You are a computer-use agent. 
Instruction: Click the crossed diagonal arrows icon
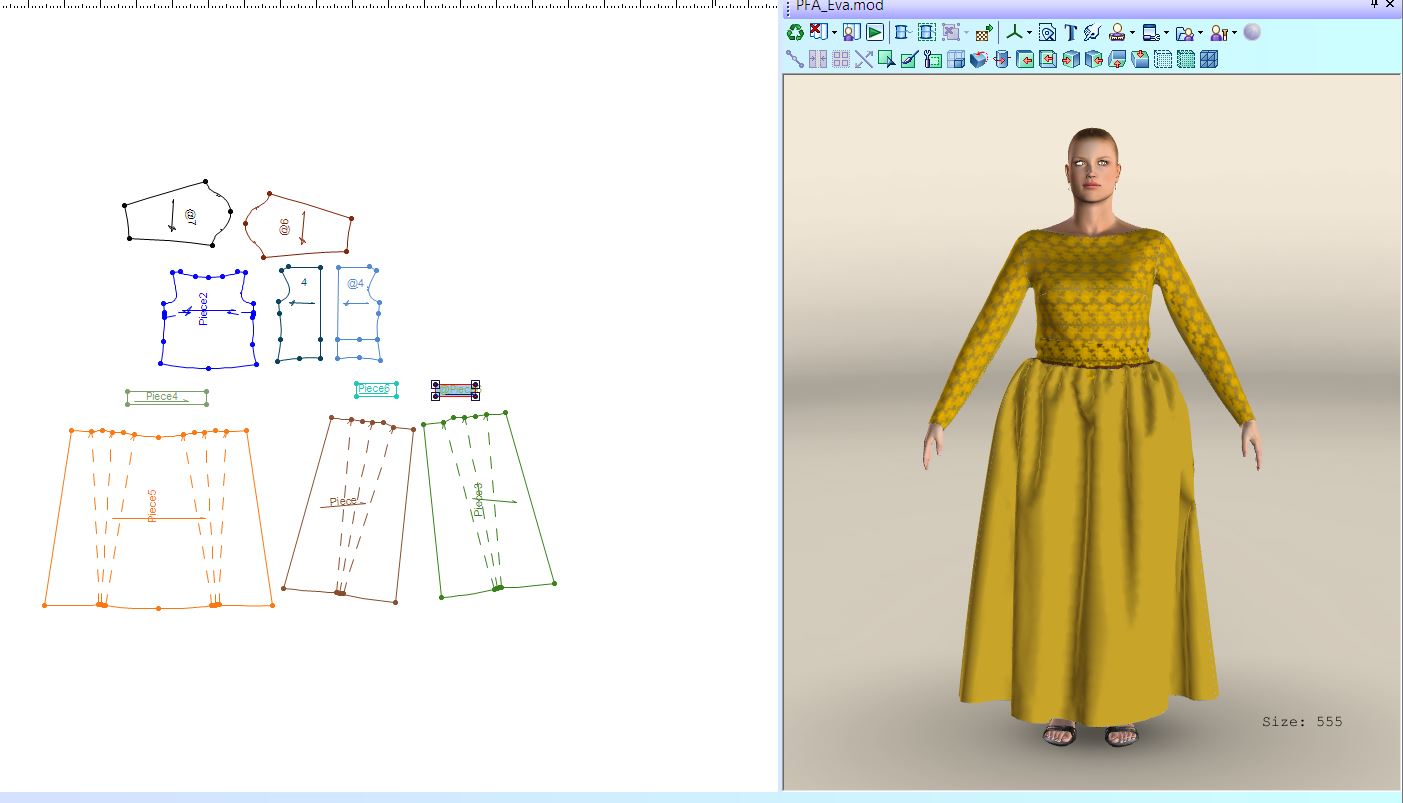[864, 59]
